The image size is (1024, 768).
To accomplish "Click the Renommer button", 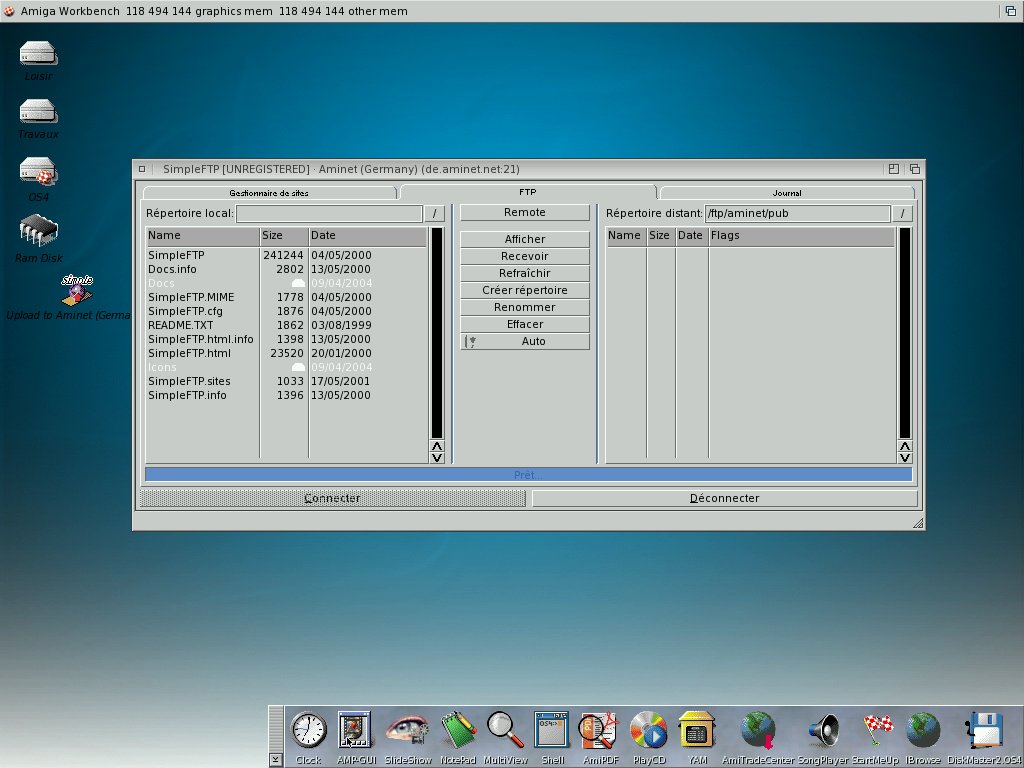I will coord(525,307).
